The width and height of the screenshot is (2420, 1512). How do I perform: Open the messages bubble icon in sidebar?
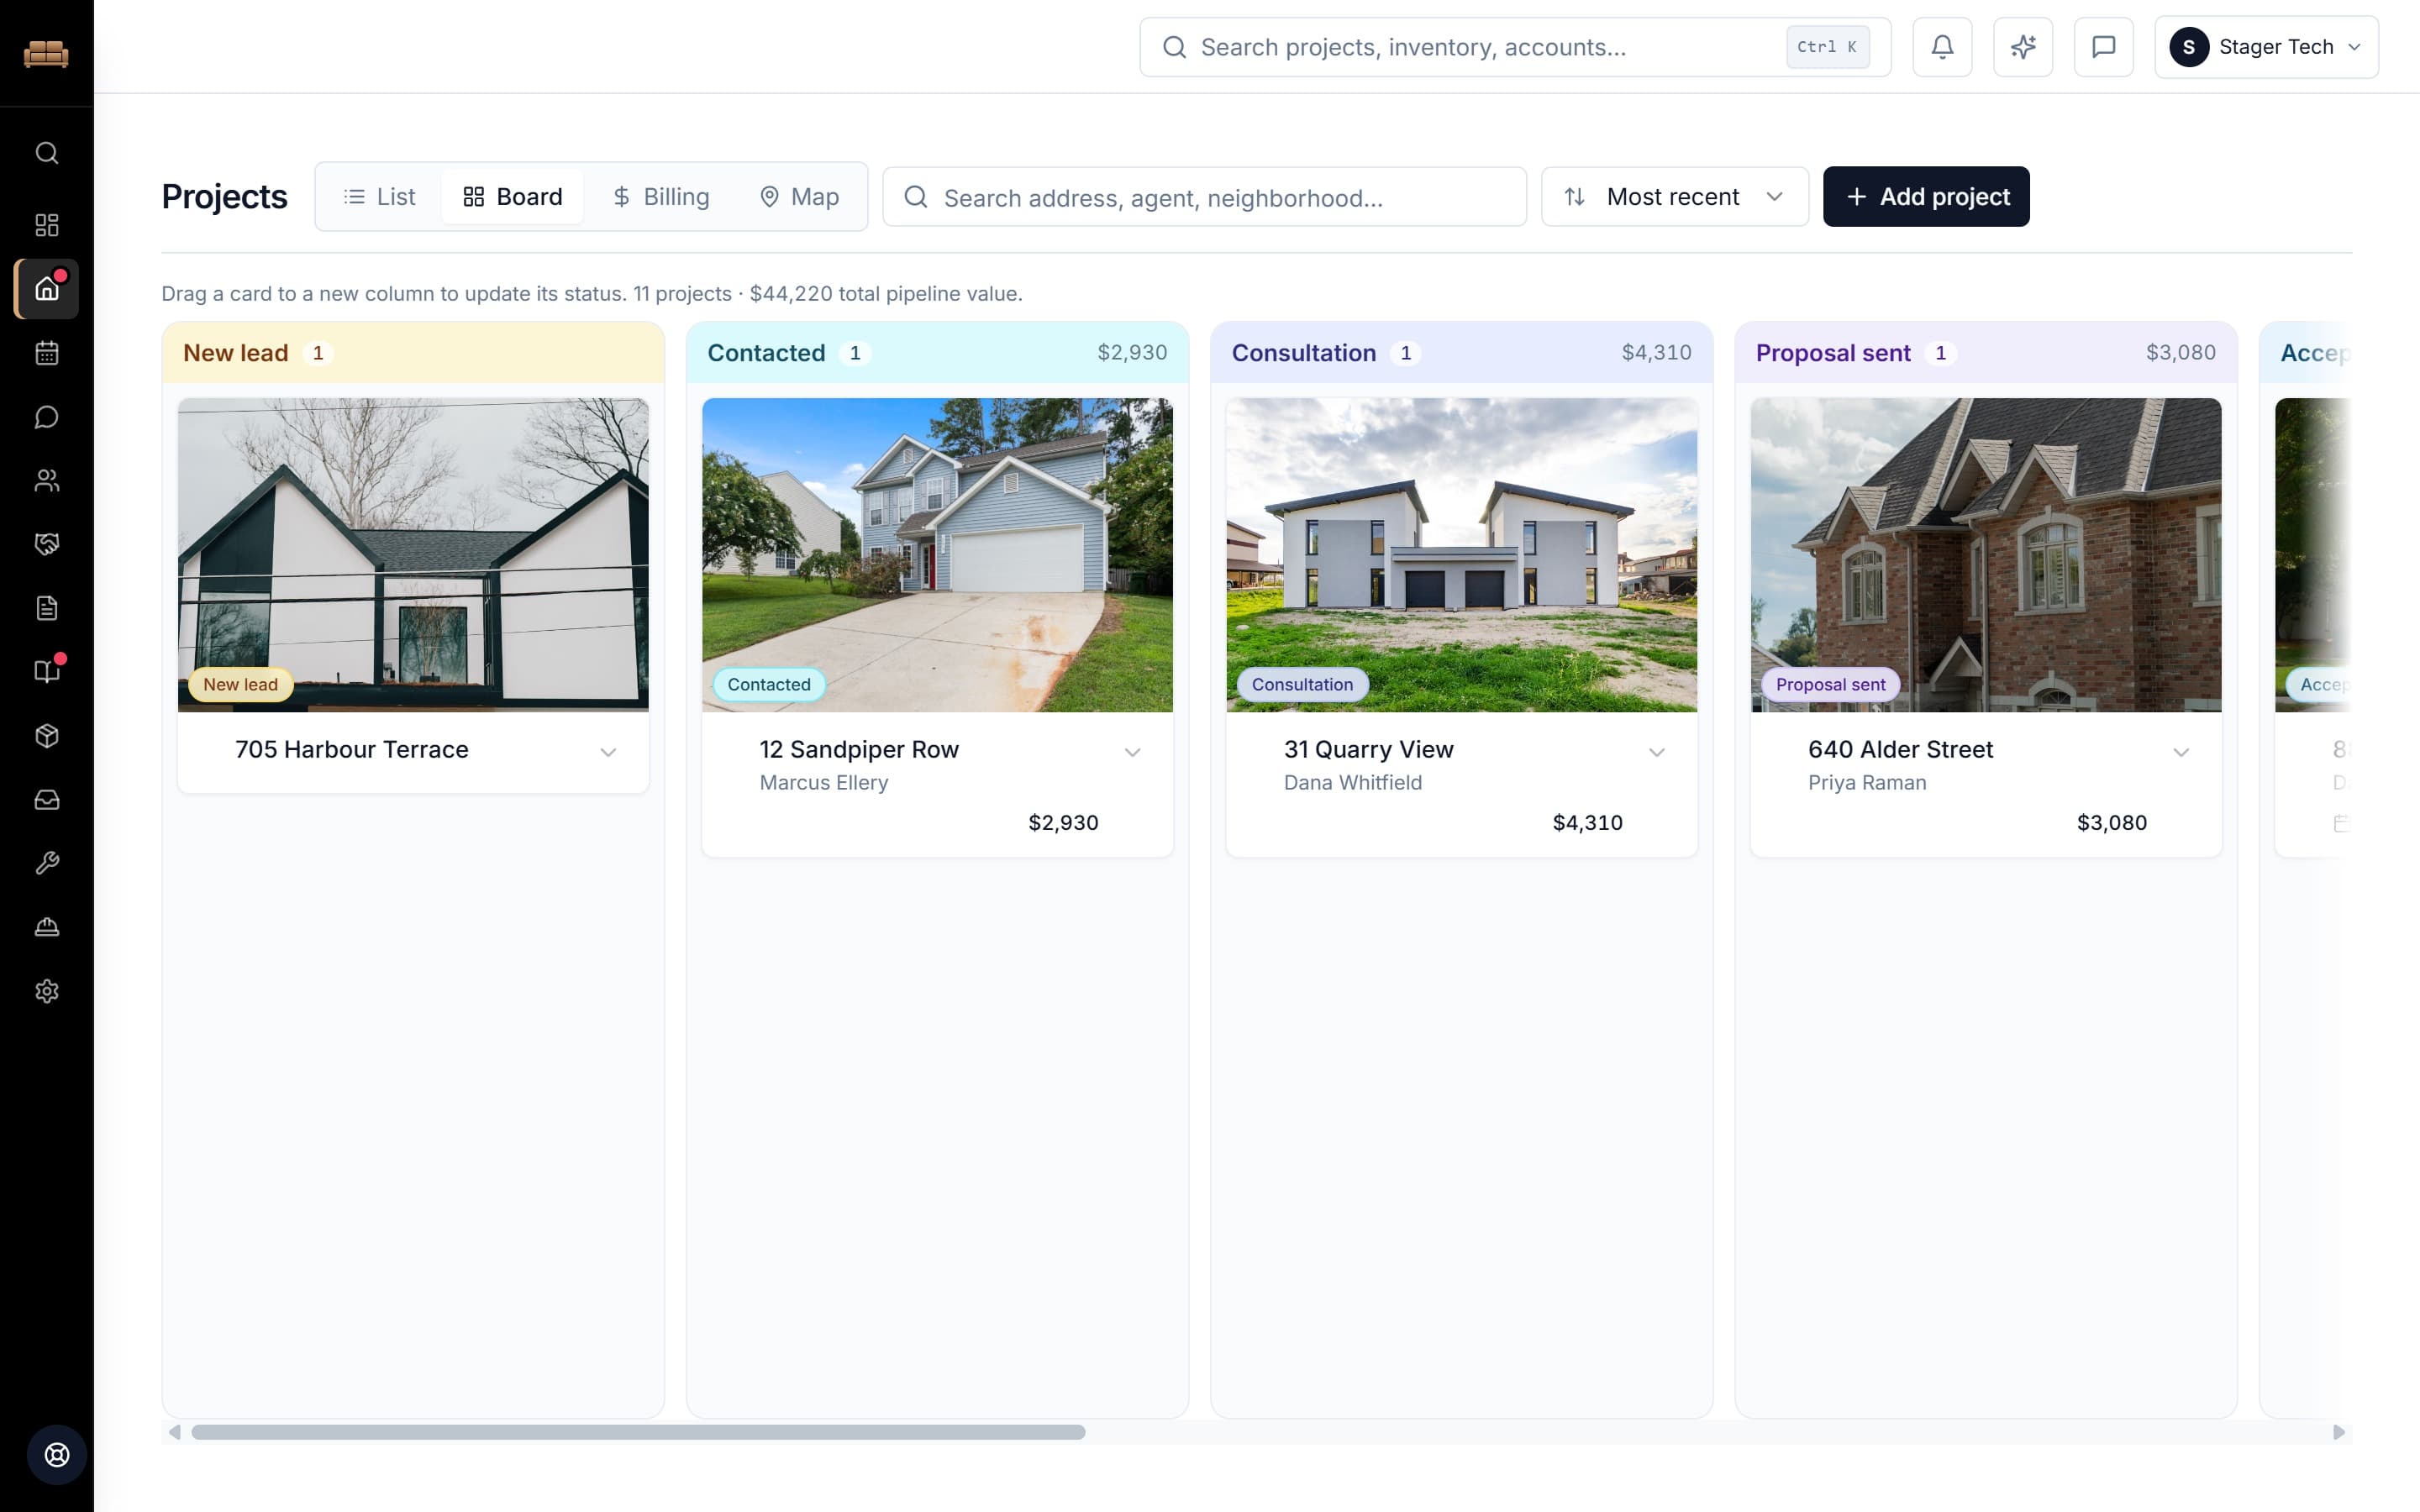47,417
